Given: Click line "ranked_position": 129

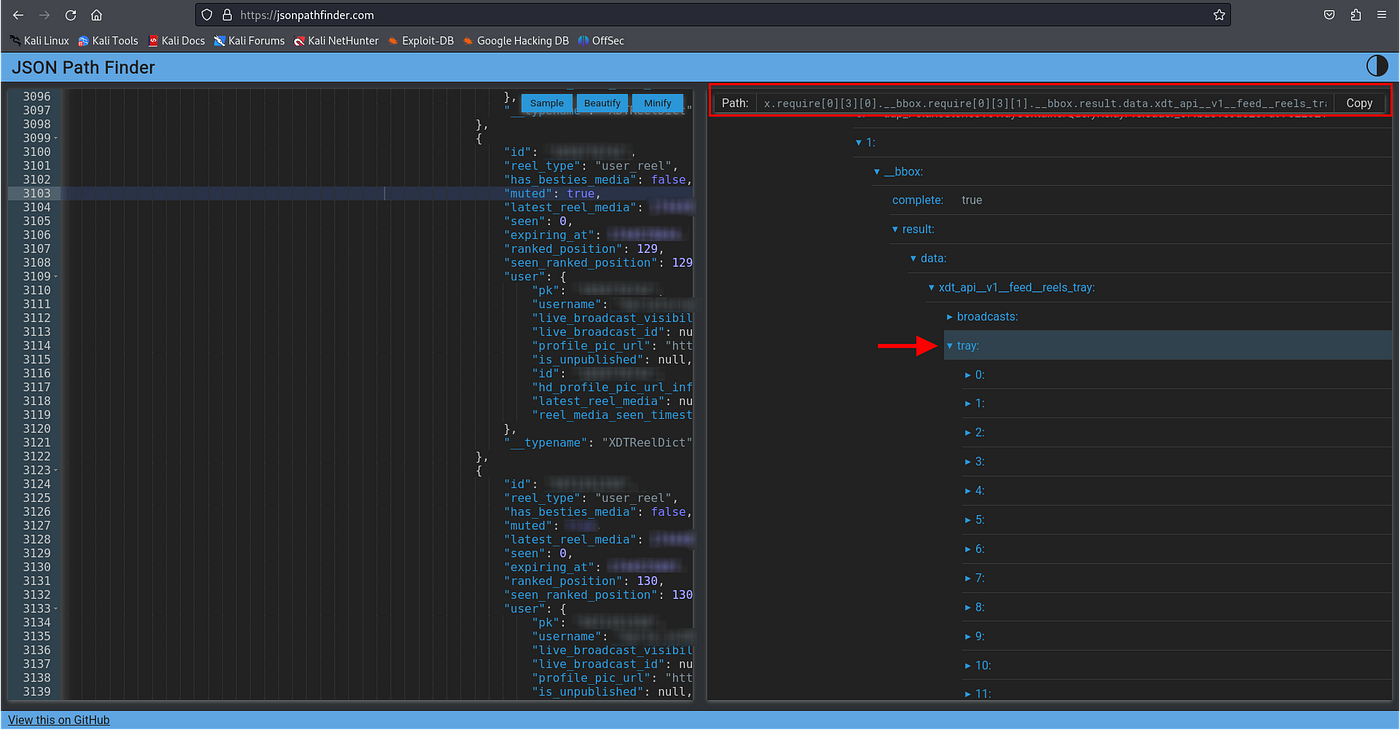Looking at the screenshot, I should click(584, 249).
